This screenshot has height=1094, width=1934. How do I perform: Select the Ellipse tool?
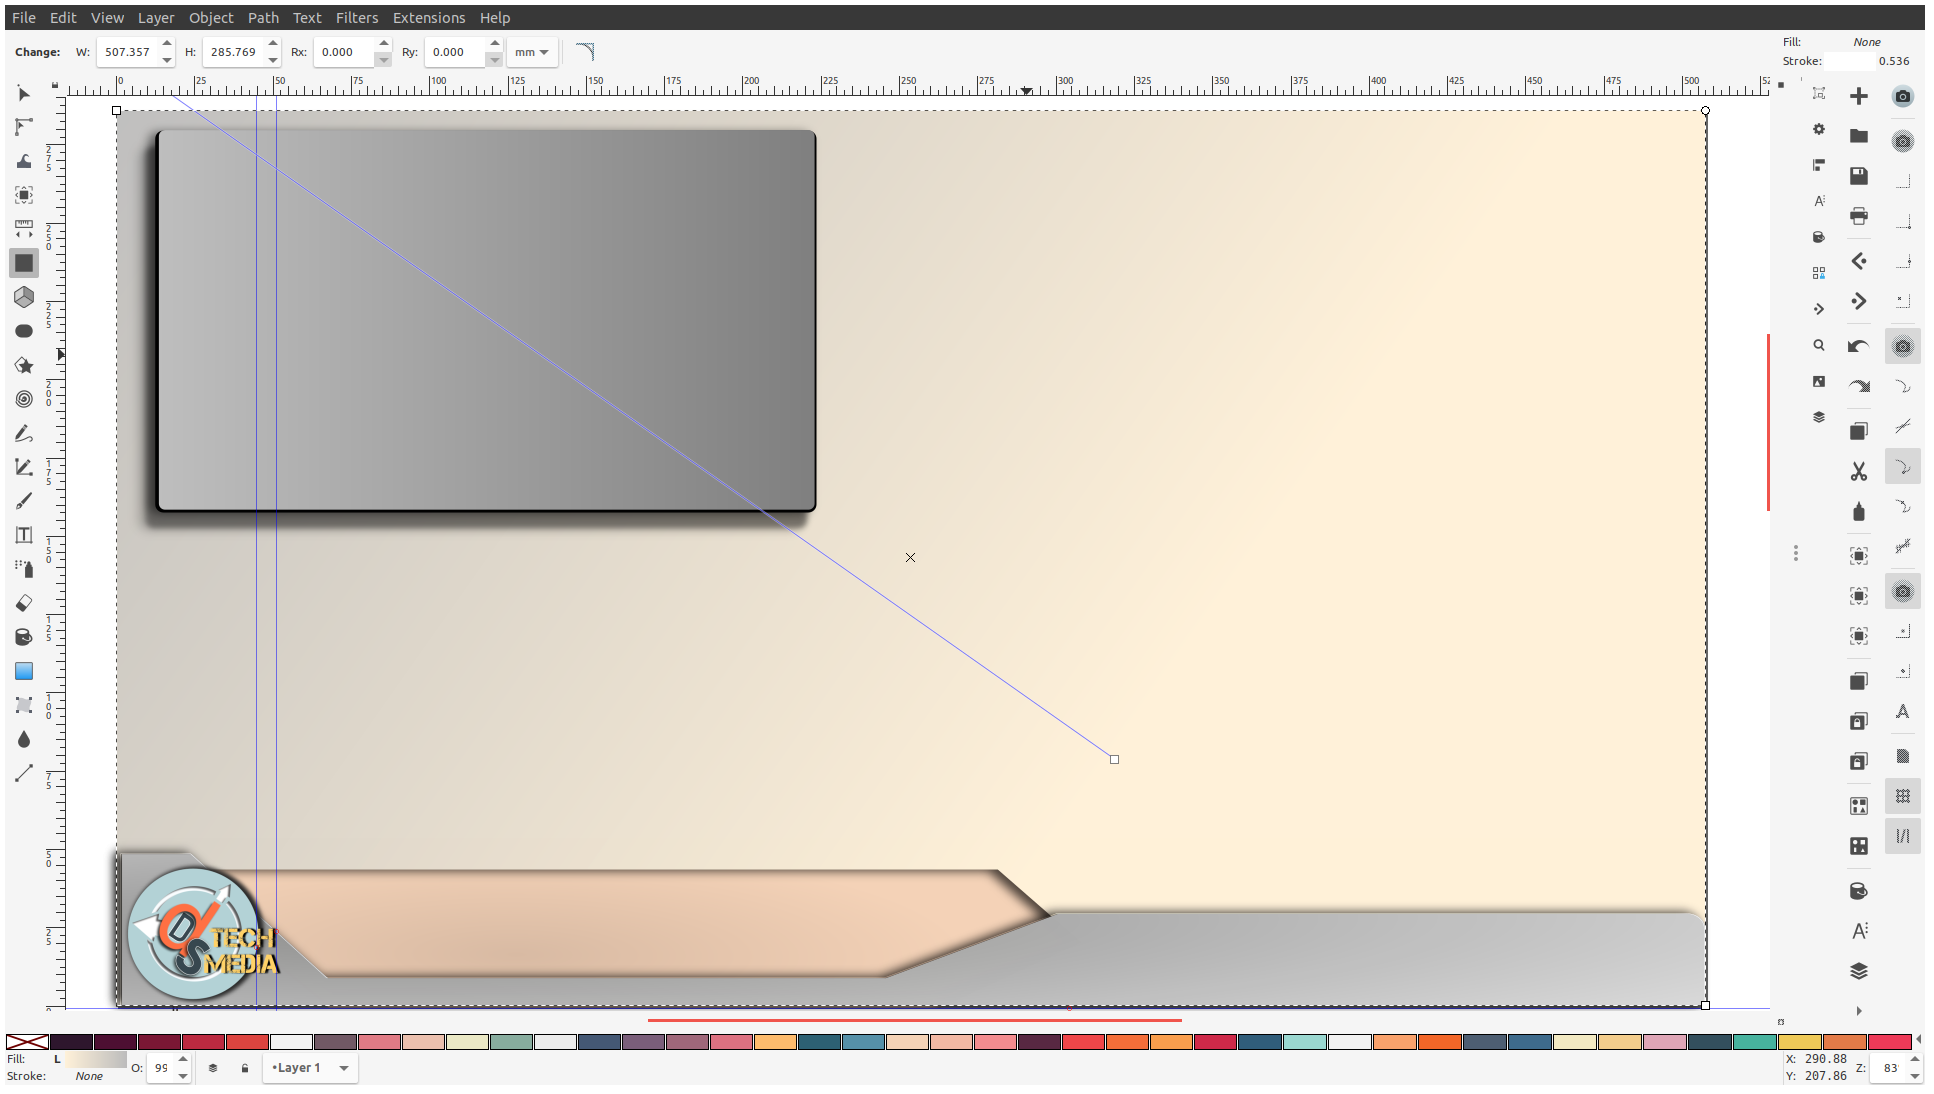24,331
